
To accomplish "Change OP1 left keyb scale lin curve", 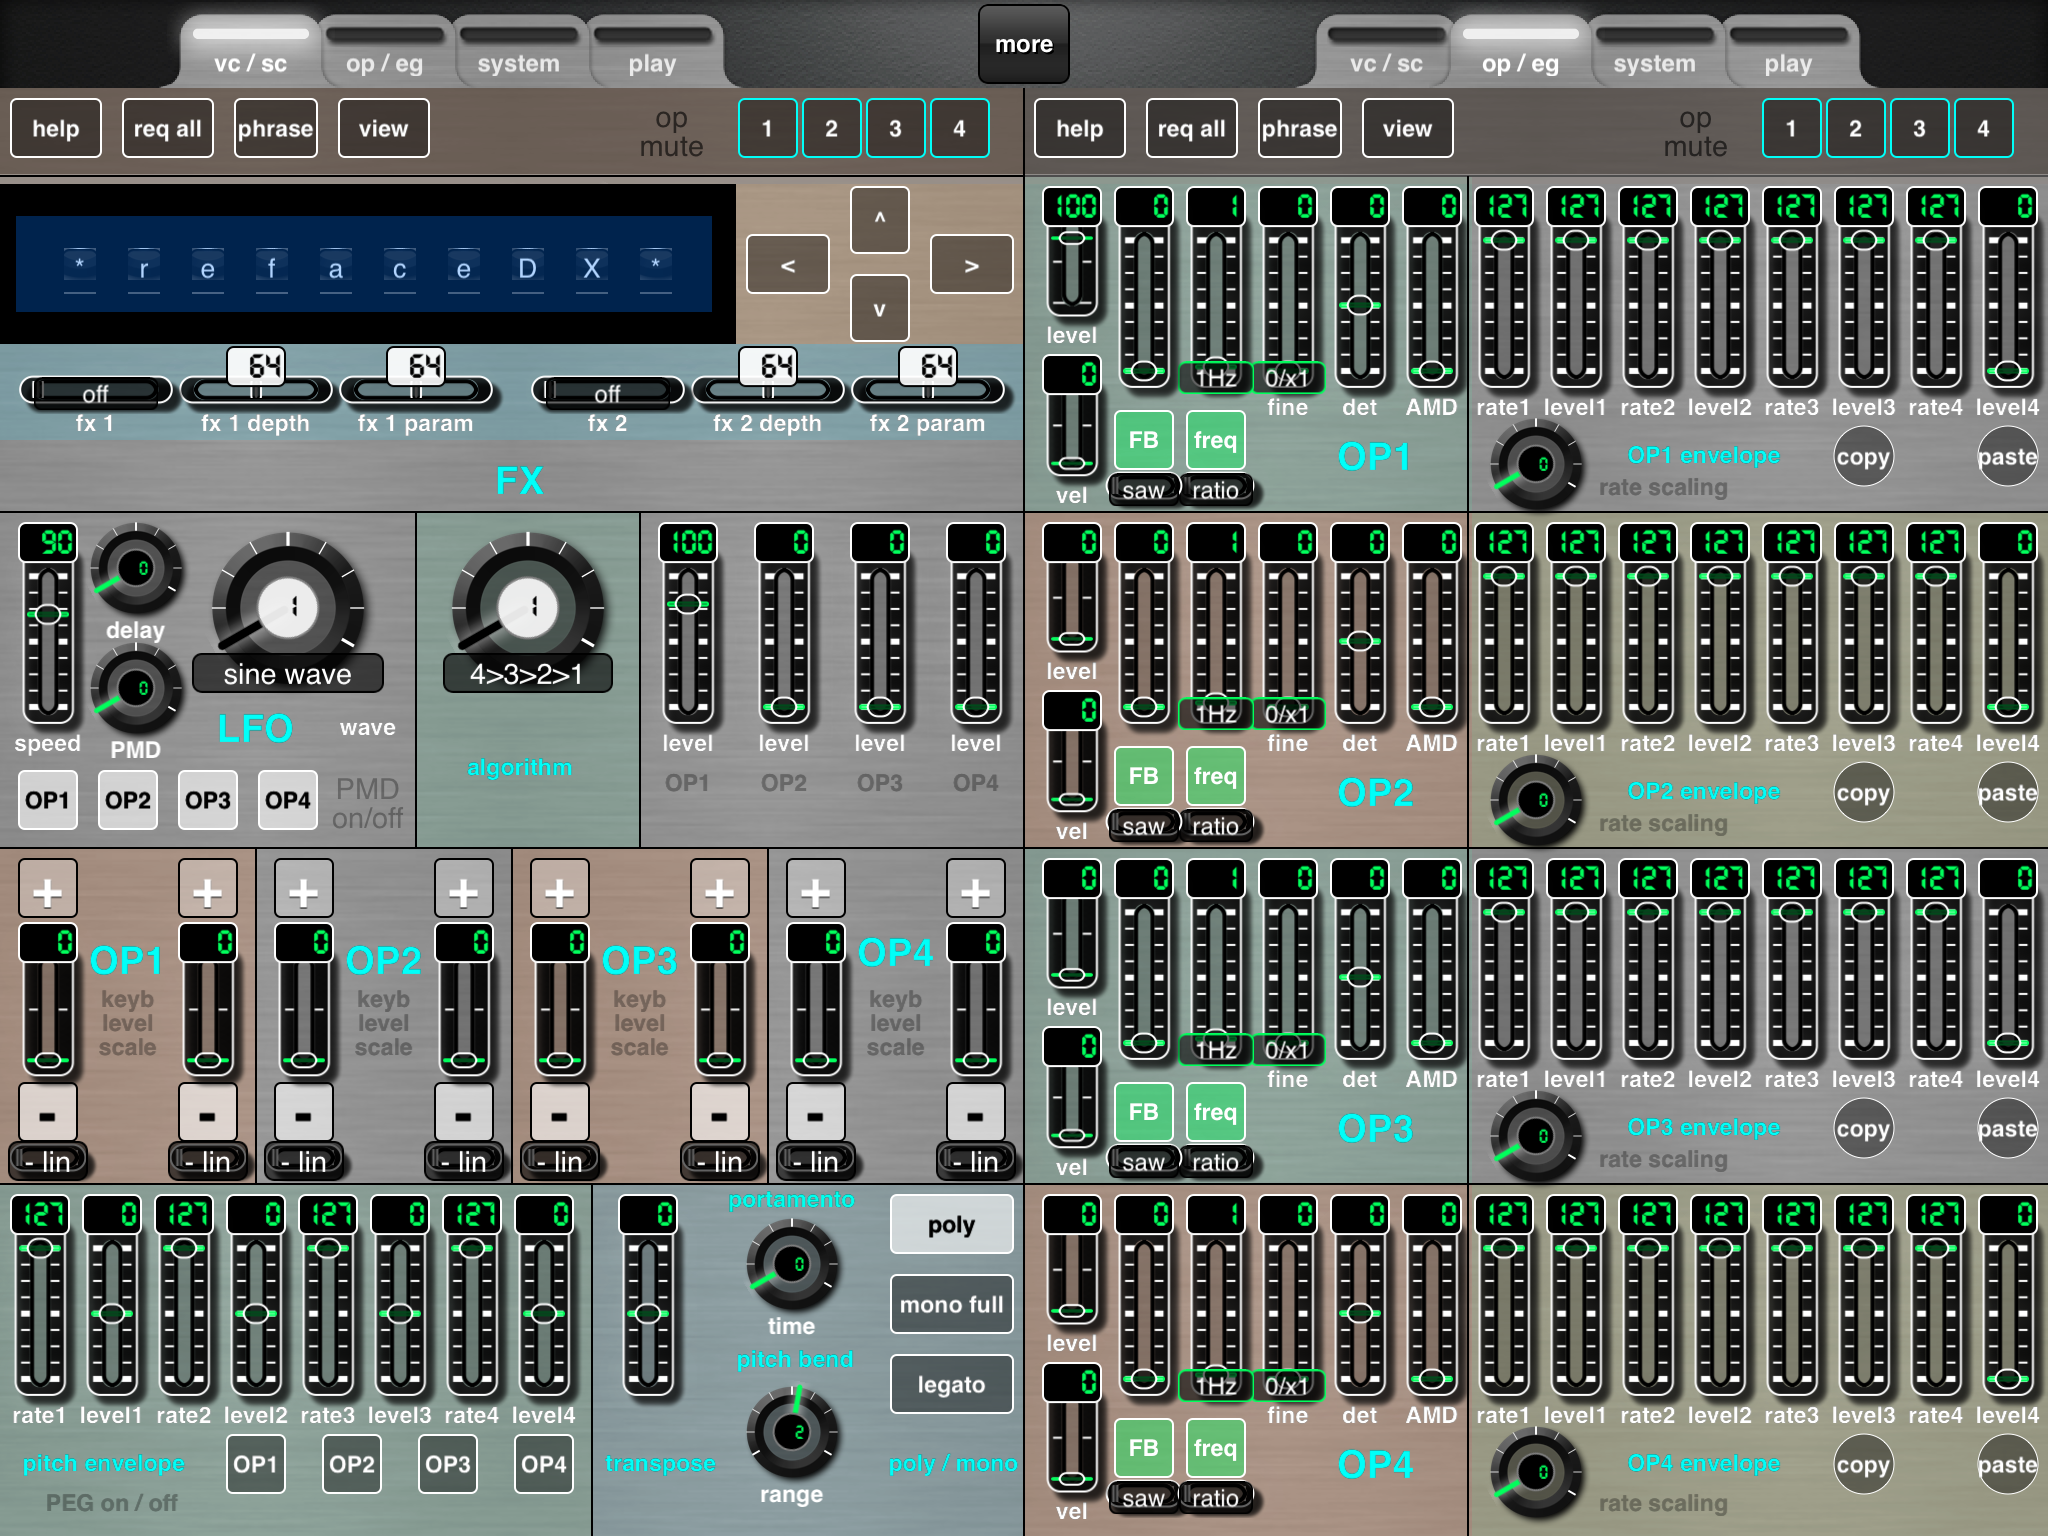I will click(48, 1162).
